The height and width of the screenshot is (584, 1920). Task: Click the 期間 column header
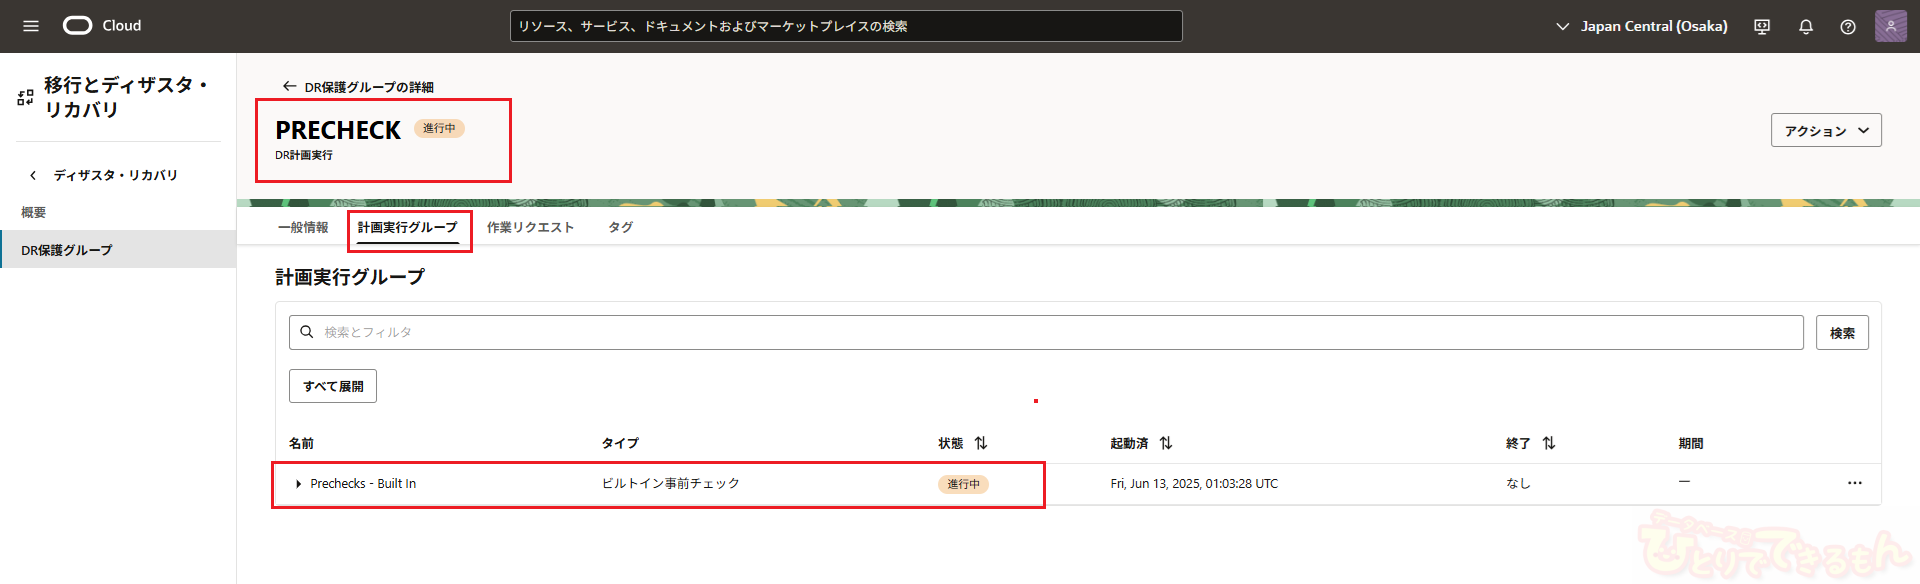point(1691,443)
